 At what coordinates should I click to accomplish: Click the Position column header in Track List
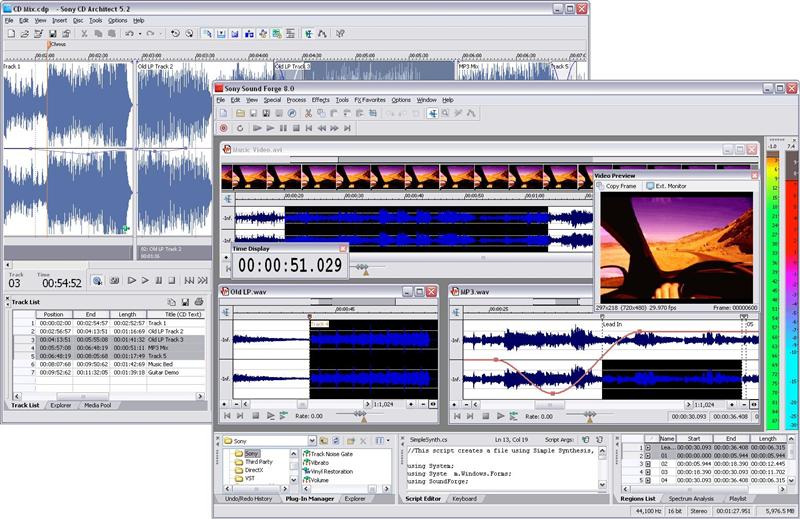click(54, 314)
